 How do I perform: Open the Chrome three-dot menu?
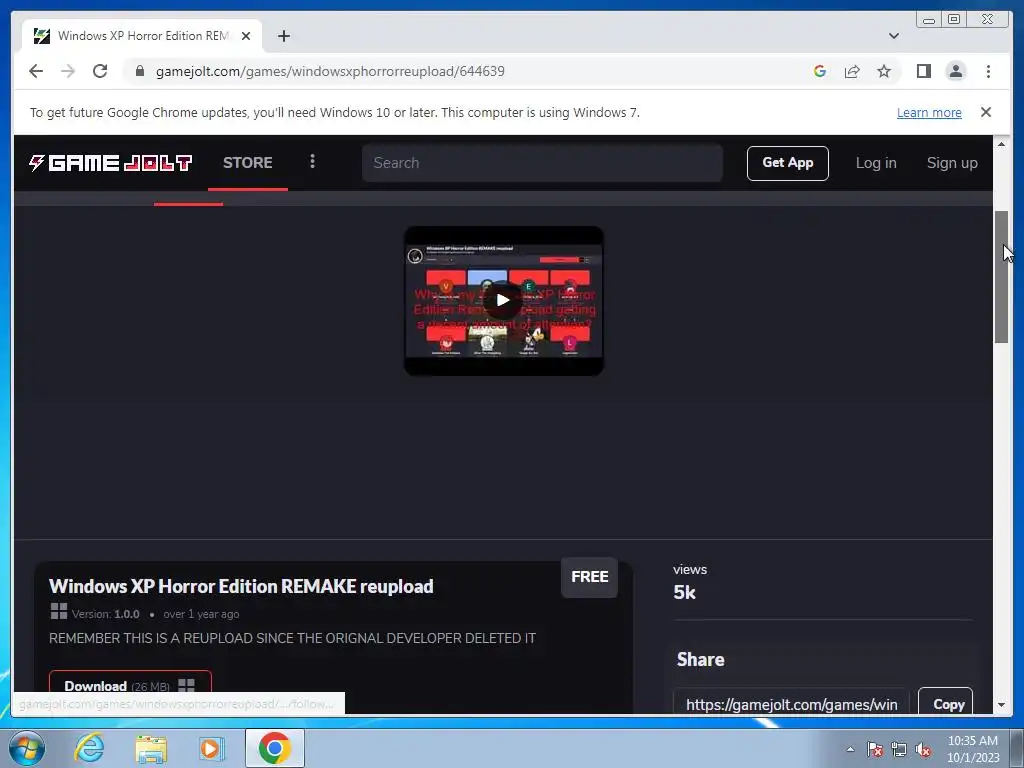988,71
